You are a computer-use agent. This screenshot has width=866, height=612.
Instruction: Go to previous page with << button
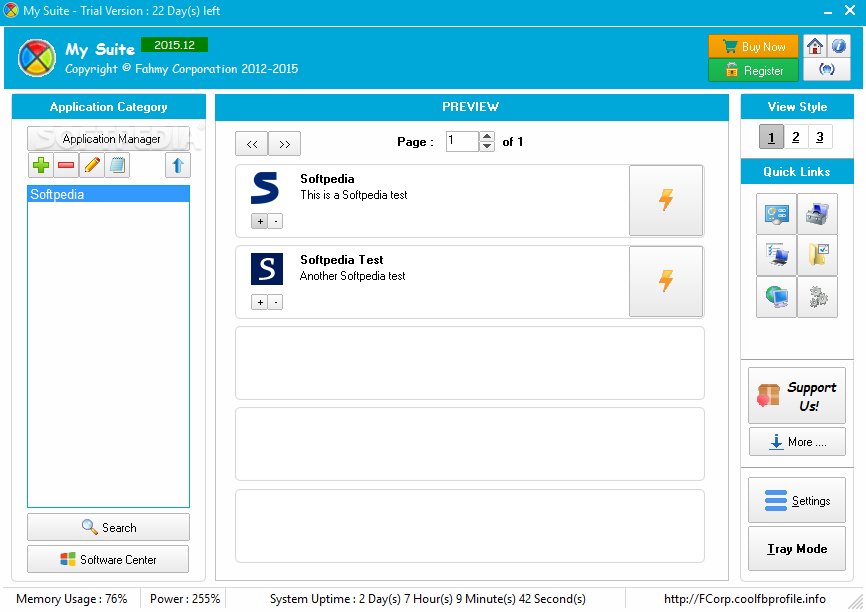coord(252,144)
